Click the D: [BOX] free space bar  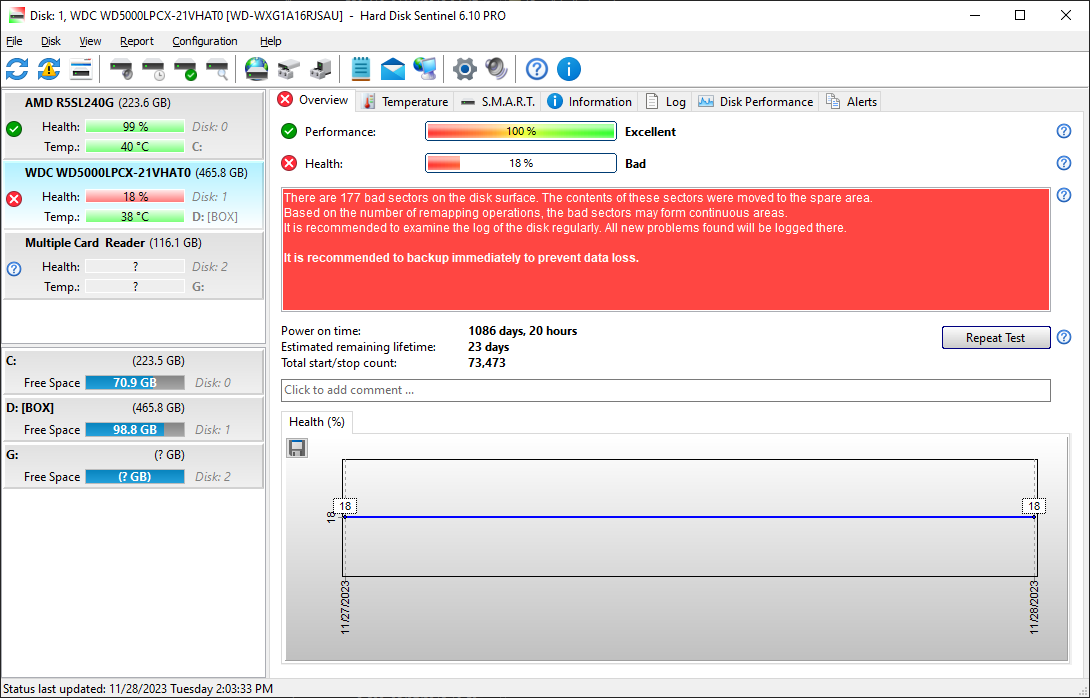point(135,430)
